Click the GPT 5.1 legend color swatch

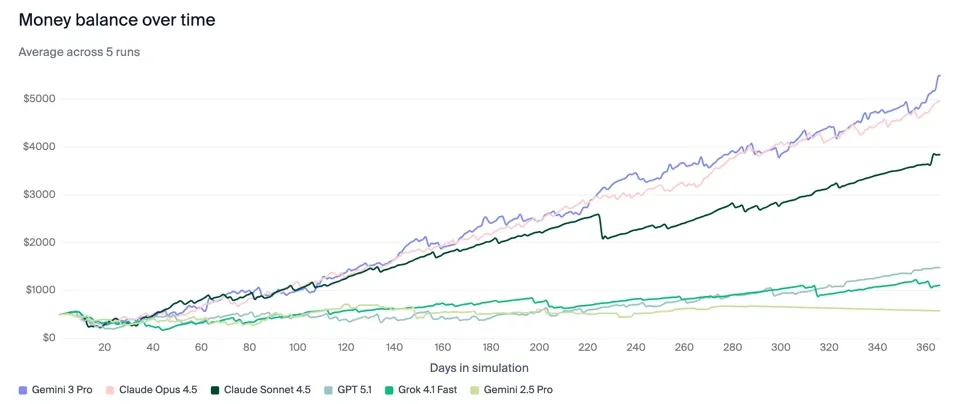(x=329, y=389)
